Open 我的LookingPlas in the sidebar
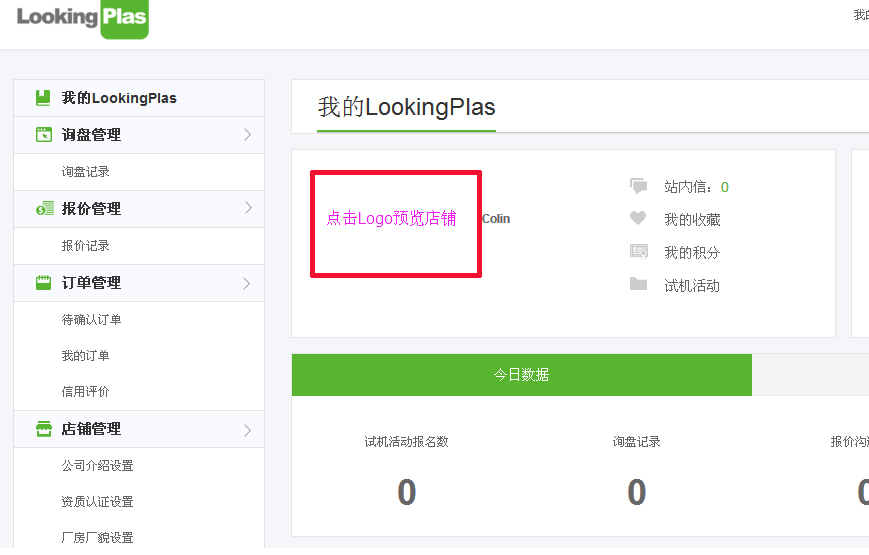This screenshot has height=555, width=869. pos(139,98)
